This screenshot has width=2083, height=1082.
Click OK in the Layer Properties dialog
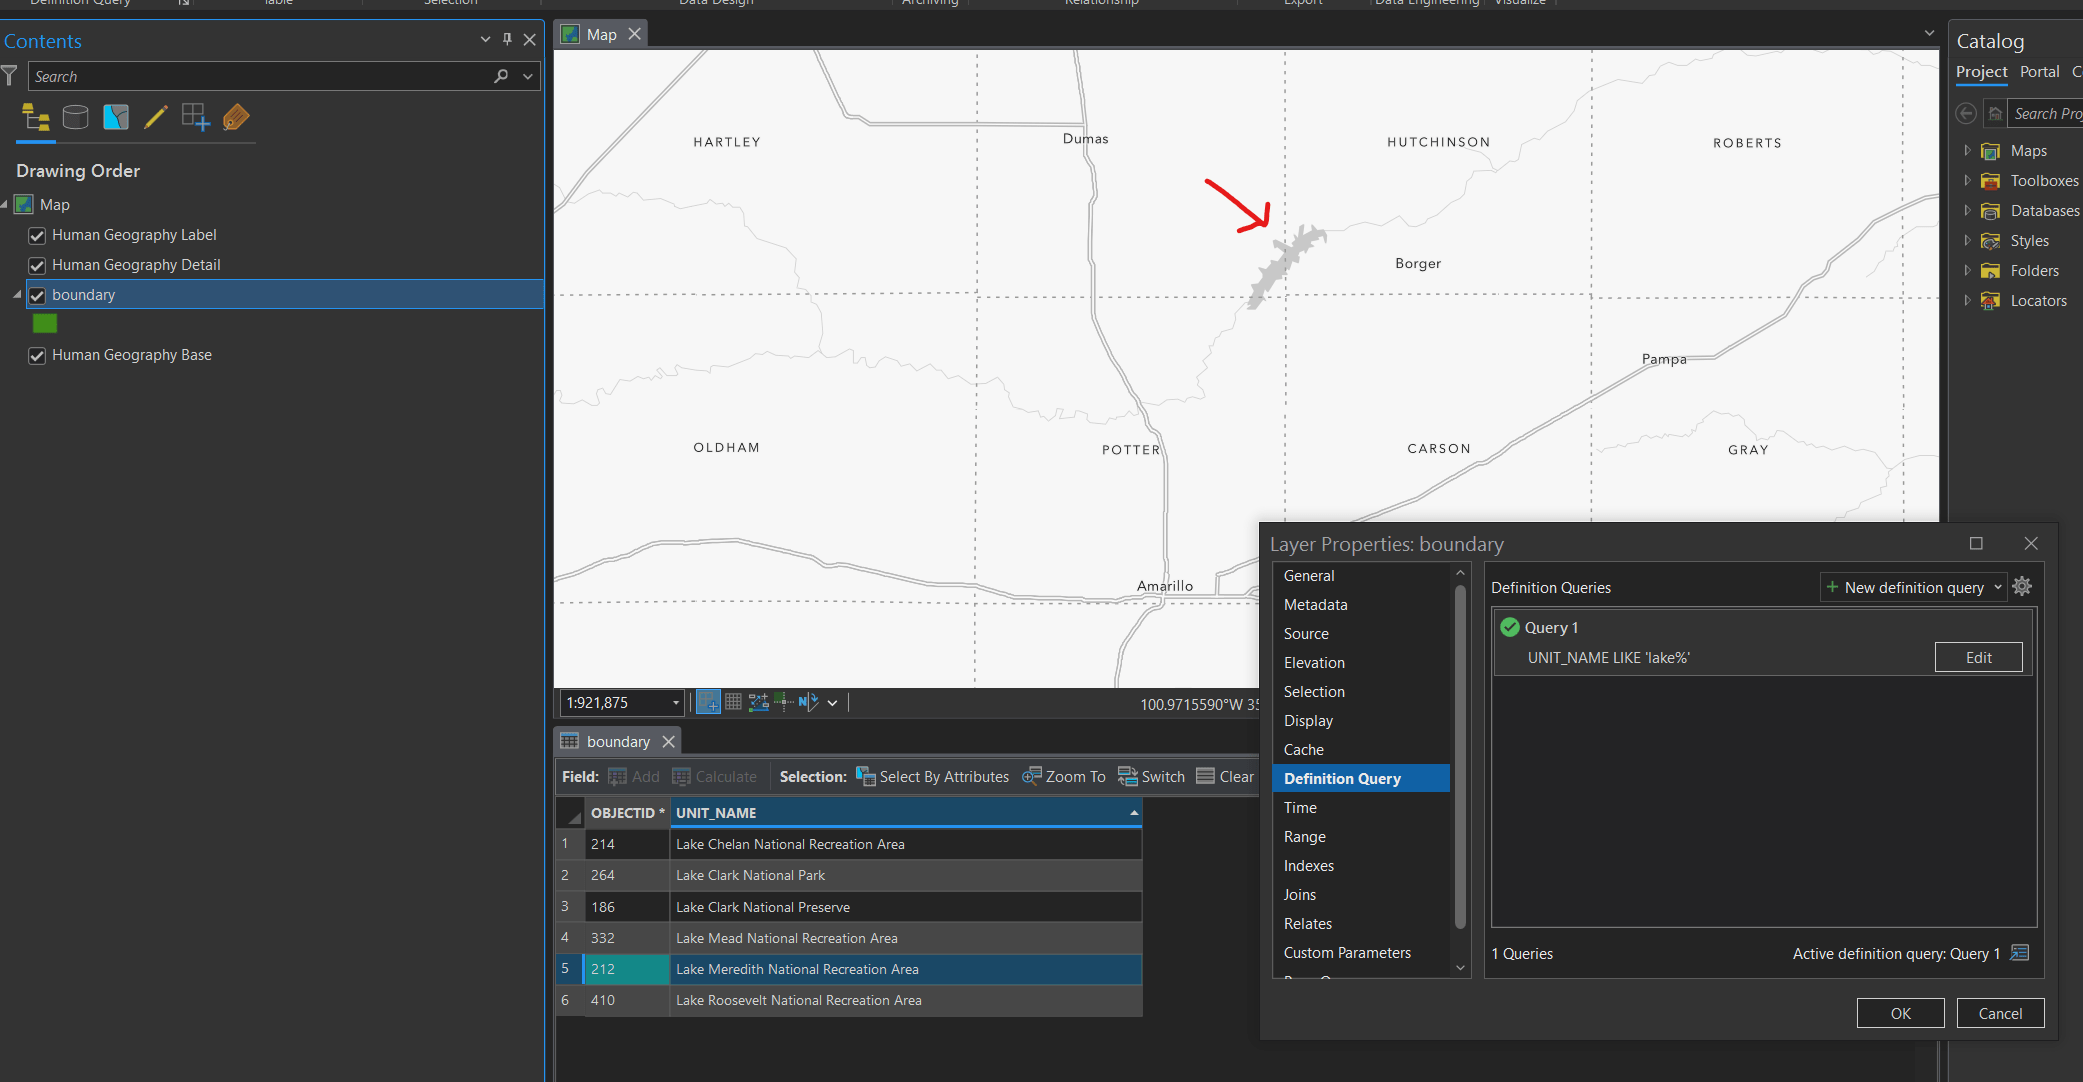(1900, 1013)
